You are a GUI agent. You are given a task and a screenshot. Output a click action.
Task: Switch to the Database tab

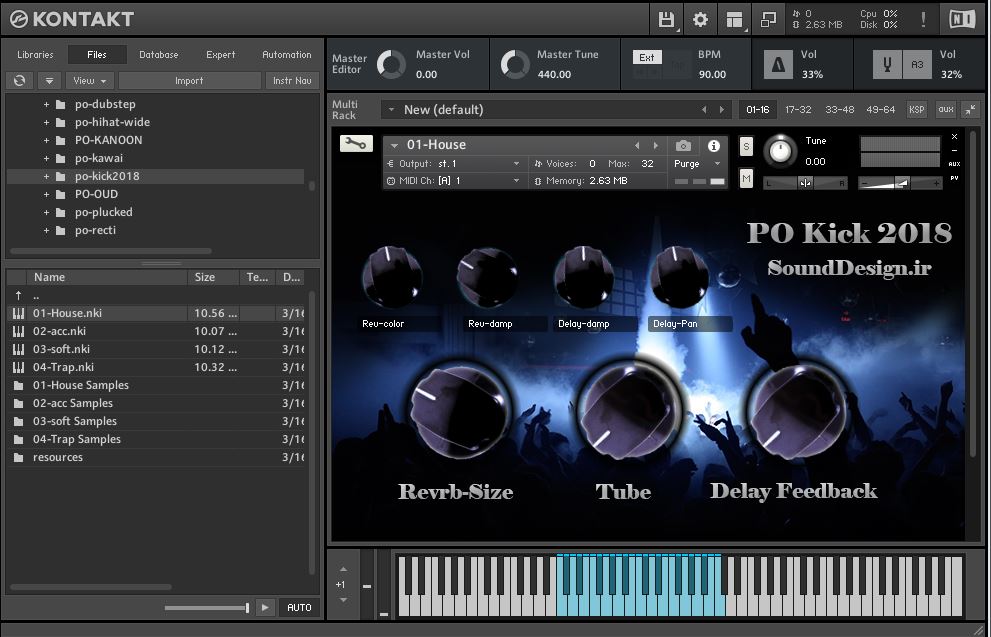point(159,54)
